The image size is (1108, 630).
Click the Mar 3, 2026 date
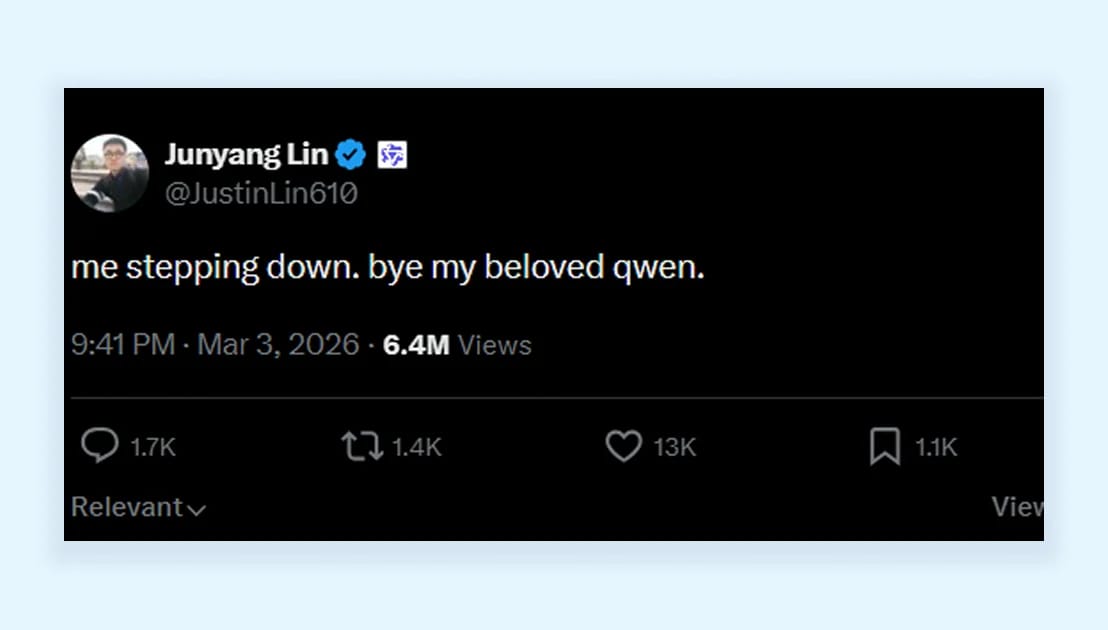click(278, 345)
